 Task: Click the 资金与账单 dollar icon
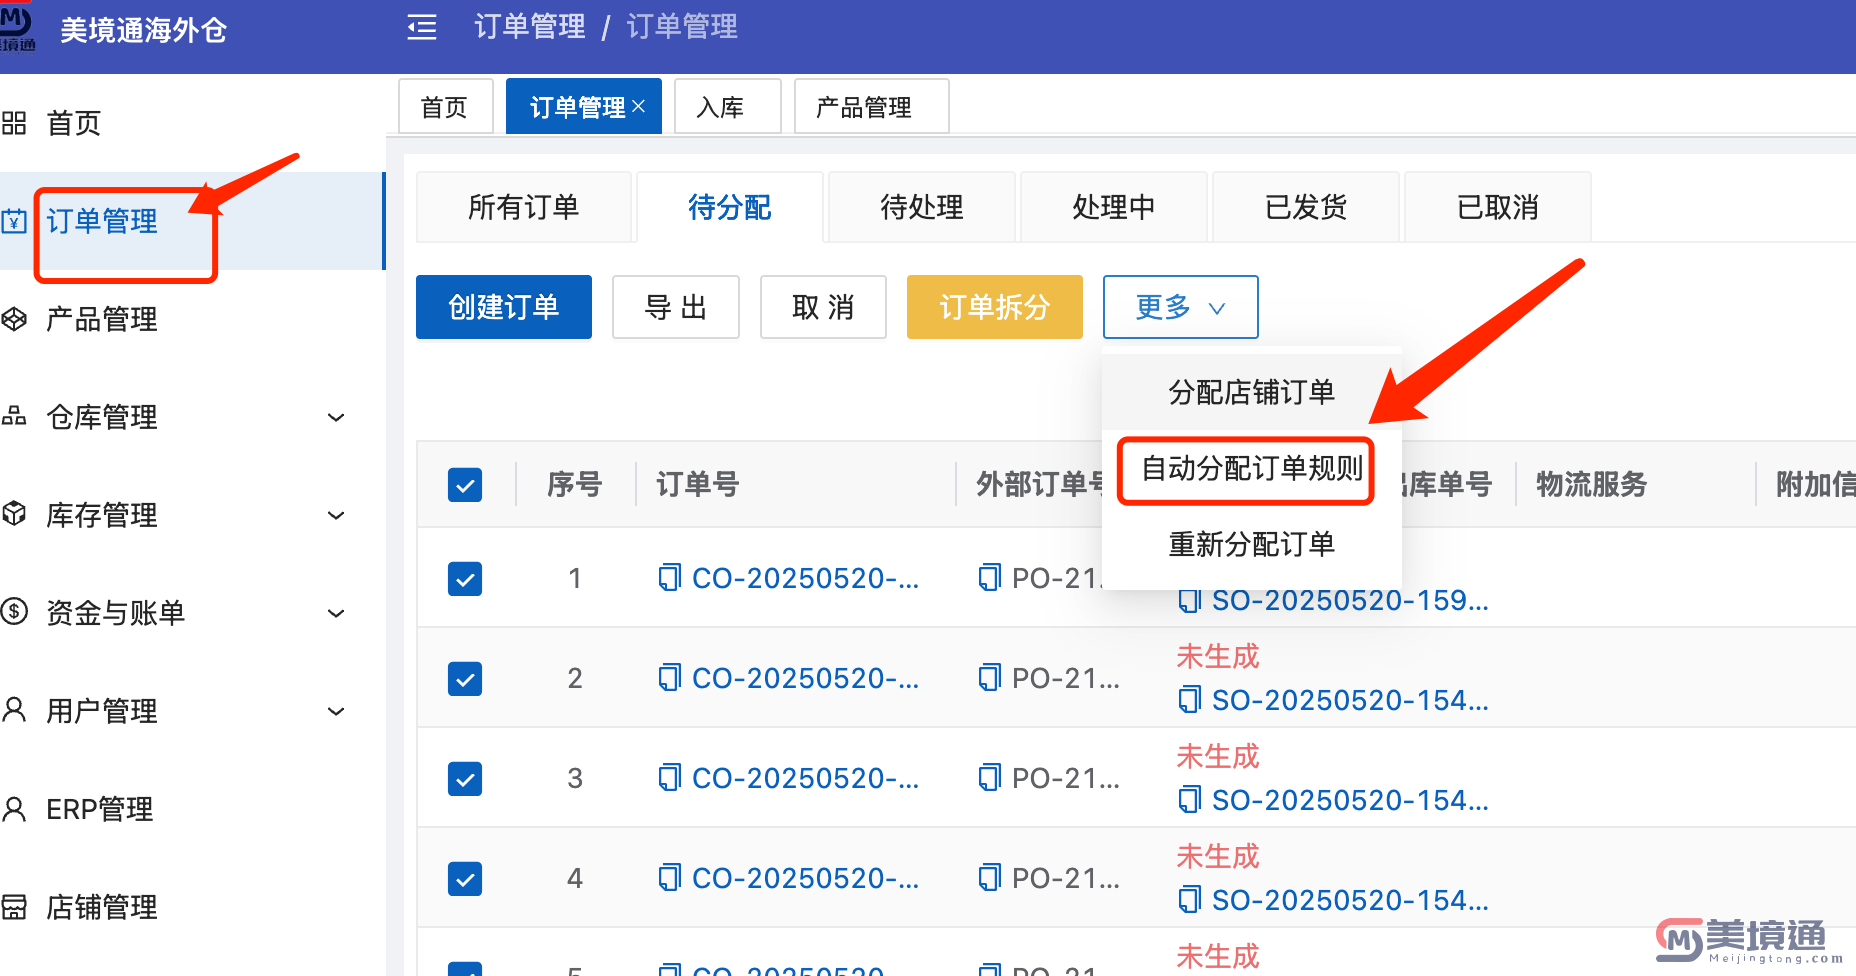(x=14, y=611)
